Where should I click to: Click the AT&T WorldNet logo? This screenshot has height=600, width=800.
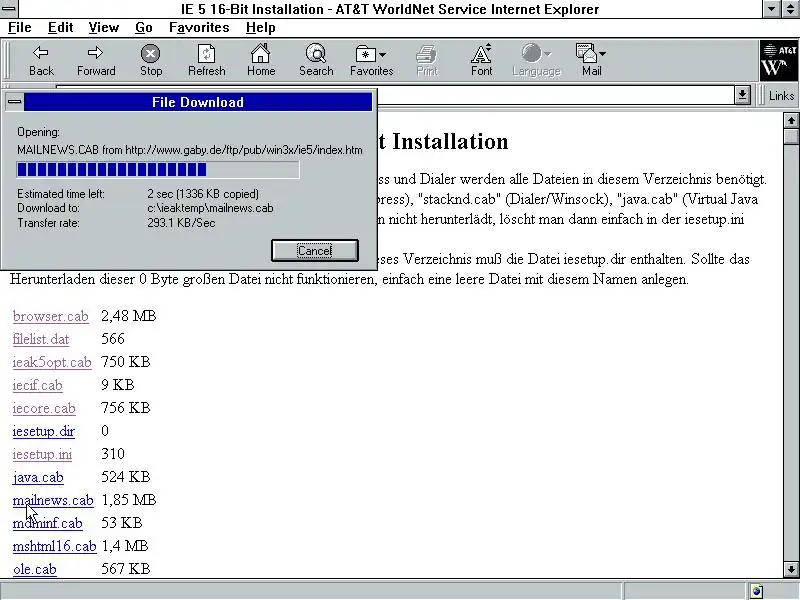point(779,60)
